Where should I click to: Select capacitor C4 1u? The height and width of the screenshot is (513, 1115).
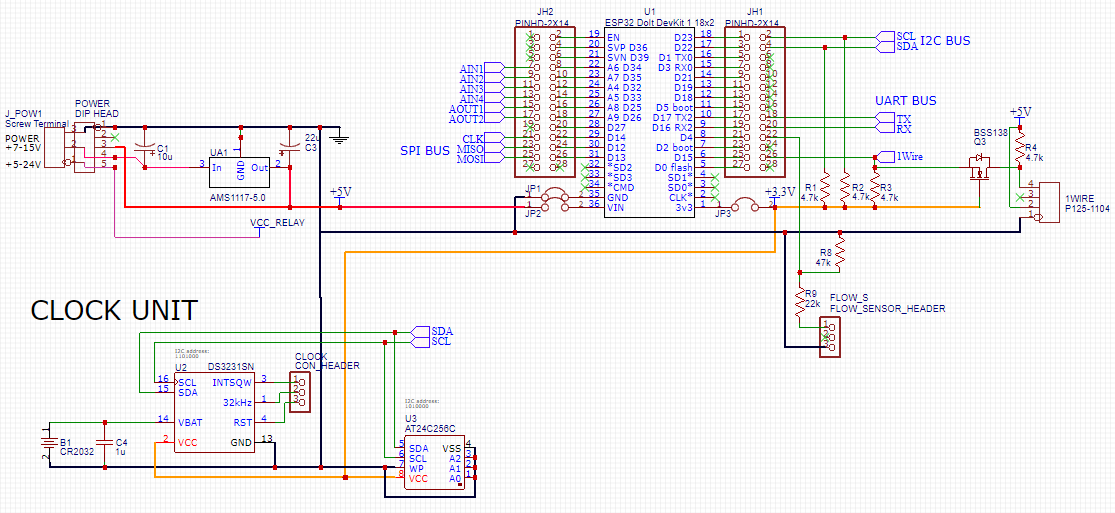(x=105, y=442)
